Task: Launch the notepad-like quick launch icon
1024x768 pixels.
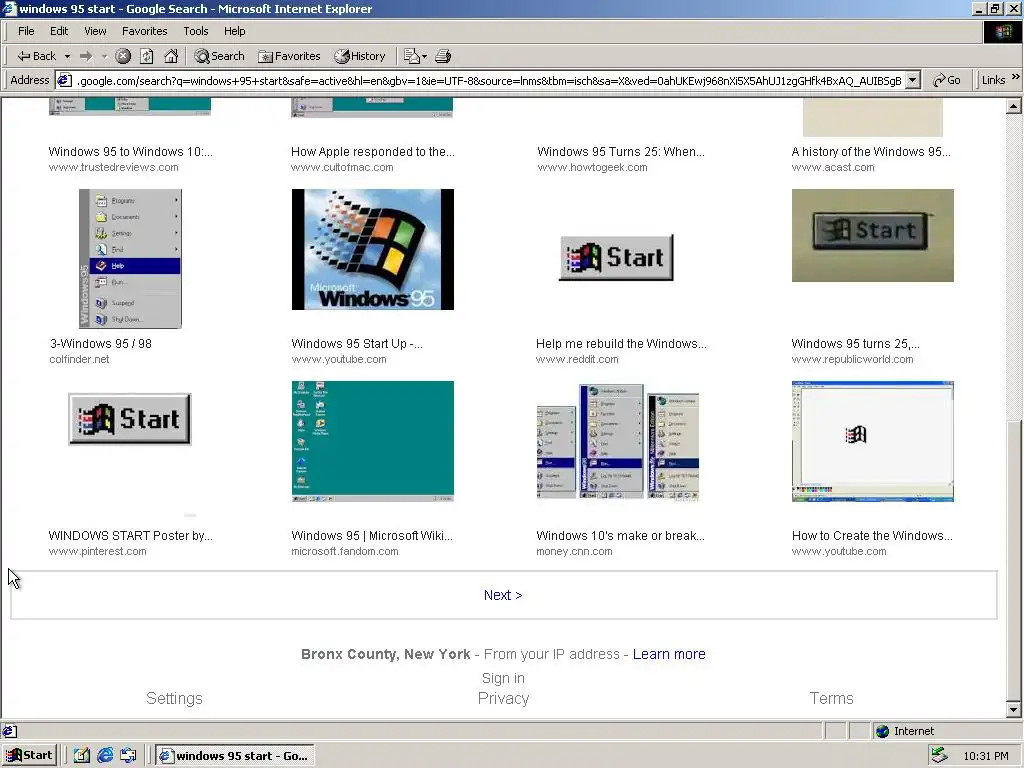Action: (x=82, y=756)
